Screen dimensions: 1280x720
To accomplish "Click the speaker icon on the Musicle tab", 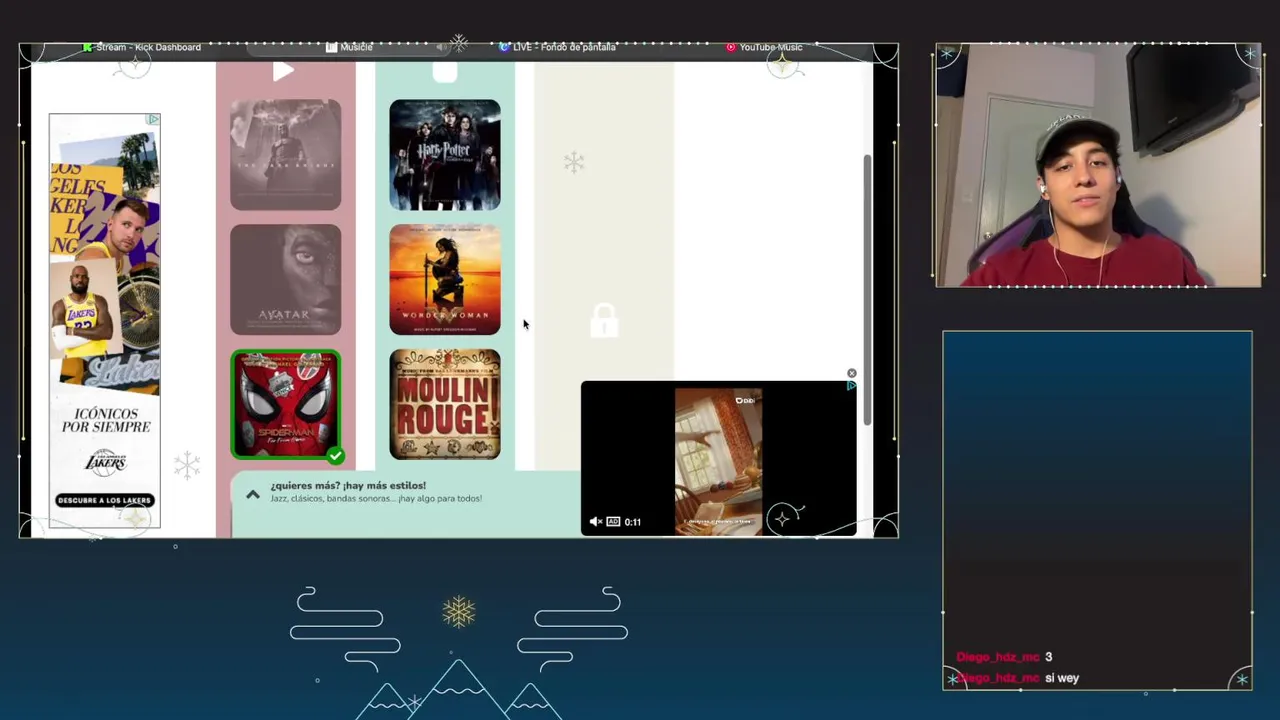I will [x=441, y=47].
